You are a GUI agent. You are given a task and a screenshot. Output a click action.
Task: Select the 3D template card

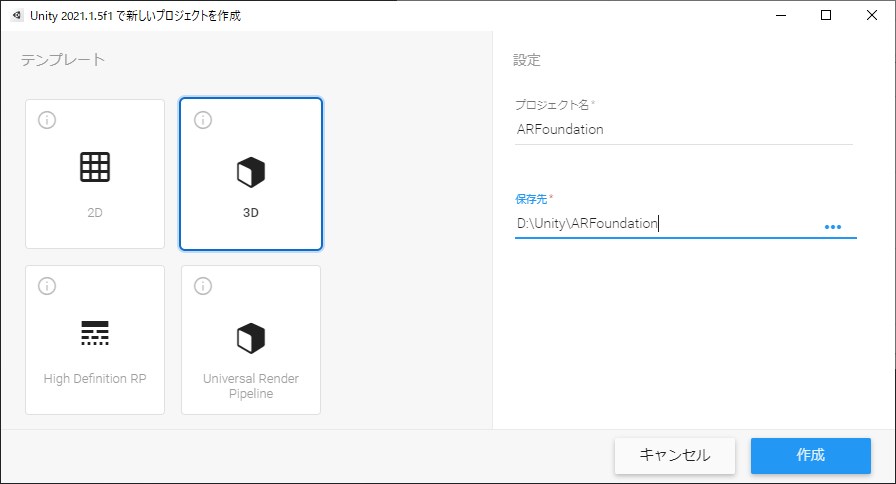[251, 174]
